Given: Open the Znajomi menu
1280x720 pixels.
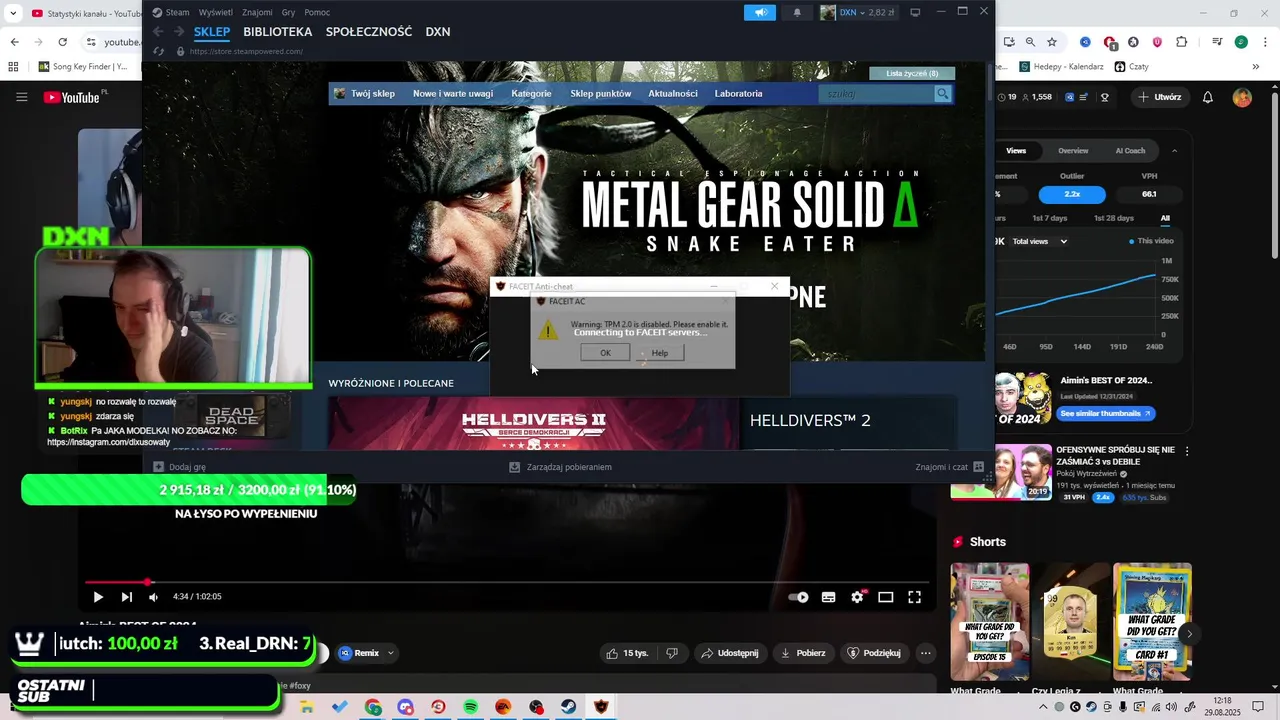Looking at the screenshot, I should (257, 12).
